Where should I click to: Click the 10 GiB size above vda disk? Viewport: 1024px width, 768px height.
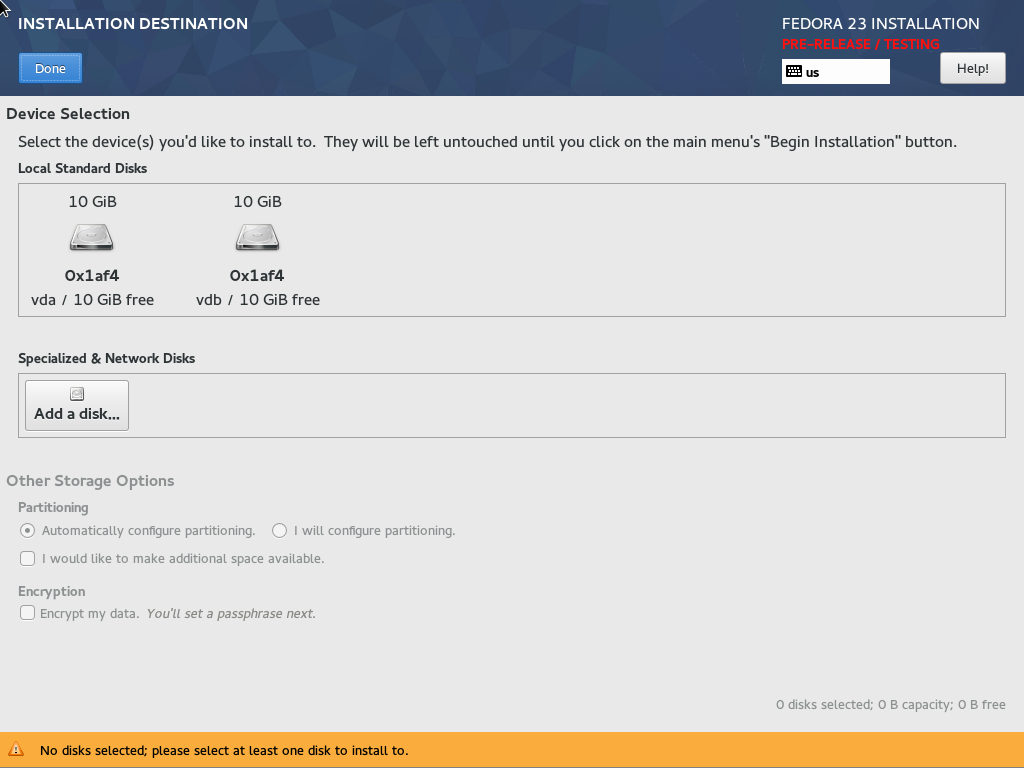93,201
